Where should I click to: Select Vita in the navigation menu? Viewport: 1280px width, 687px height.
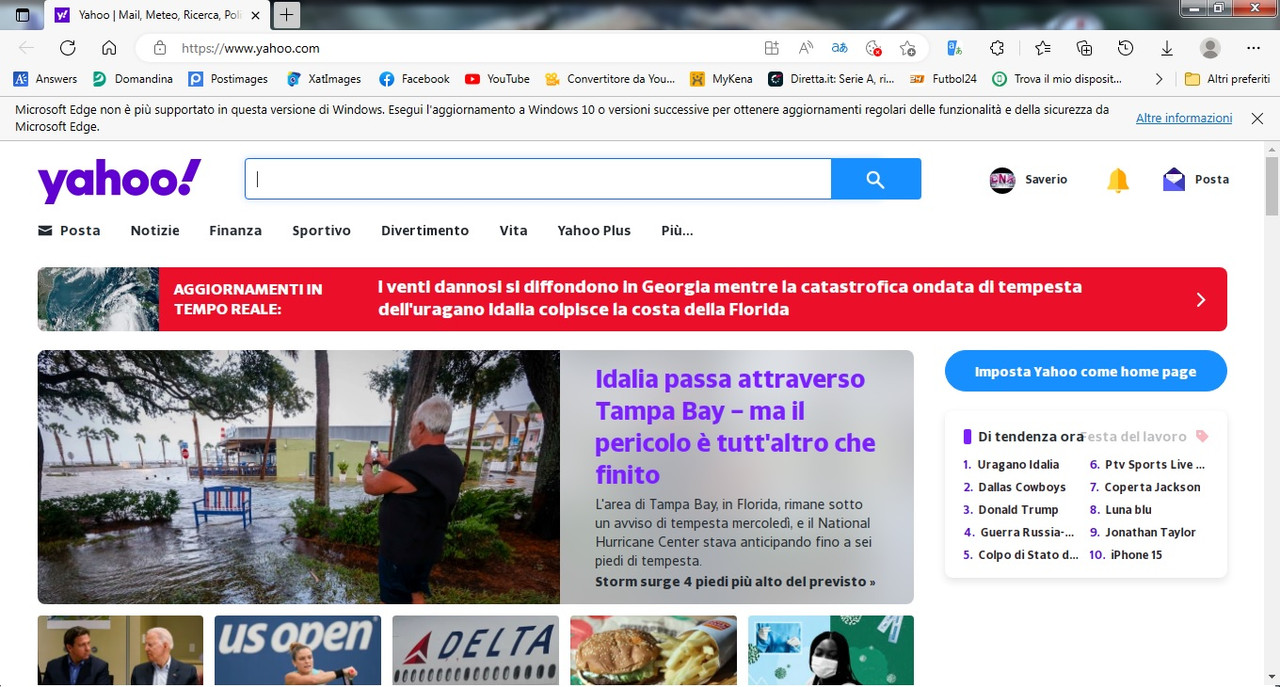coord(513,230)
